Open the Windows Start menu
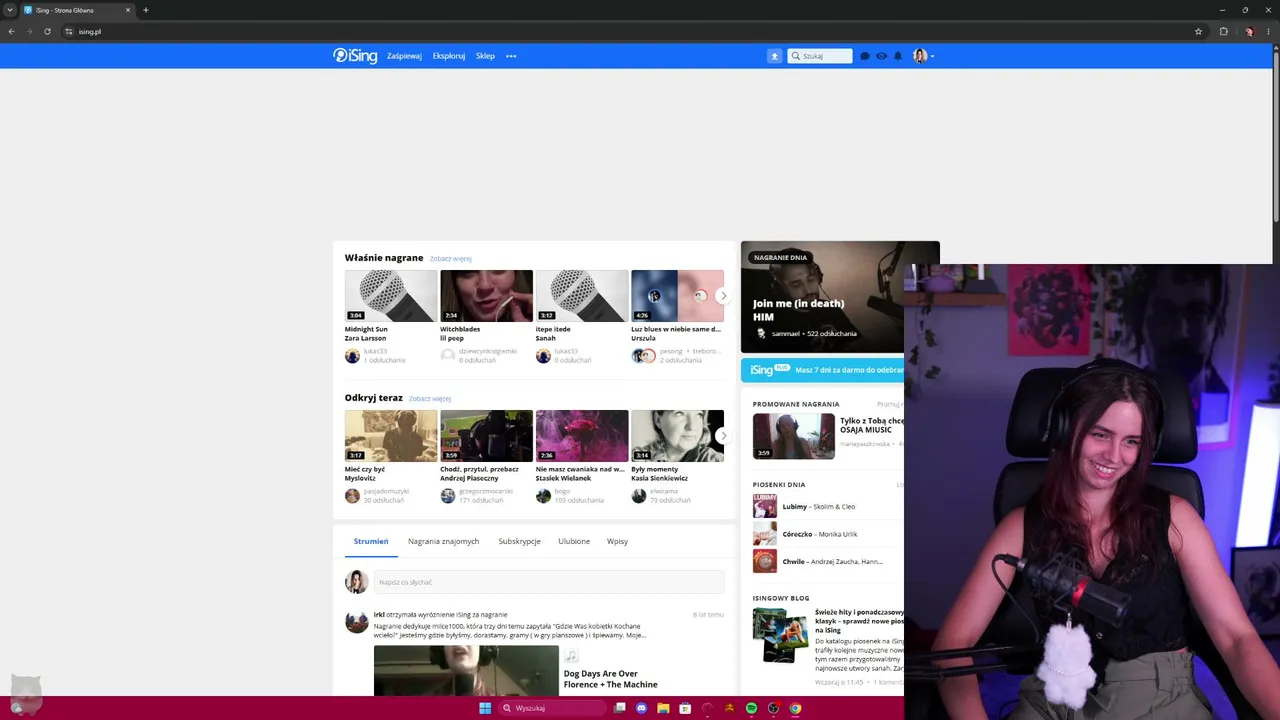The height and width of the screenshot is (720, 1280). [485, 708]
